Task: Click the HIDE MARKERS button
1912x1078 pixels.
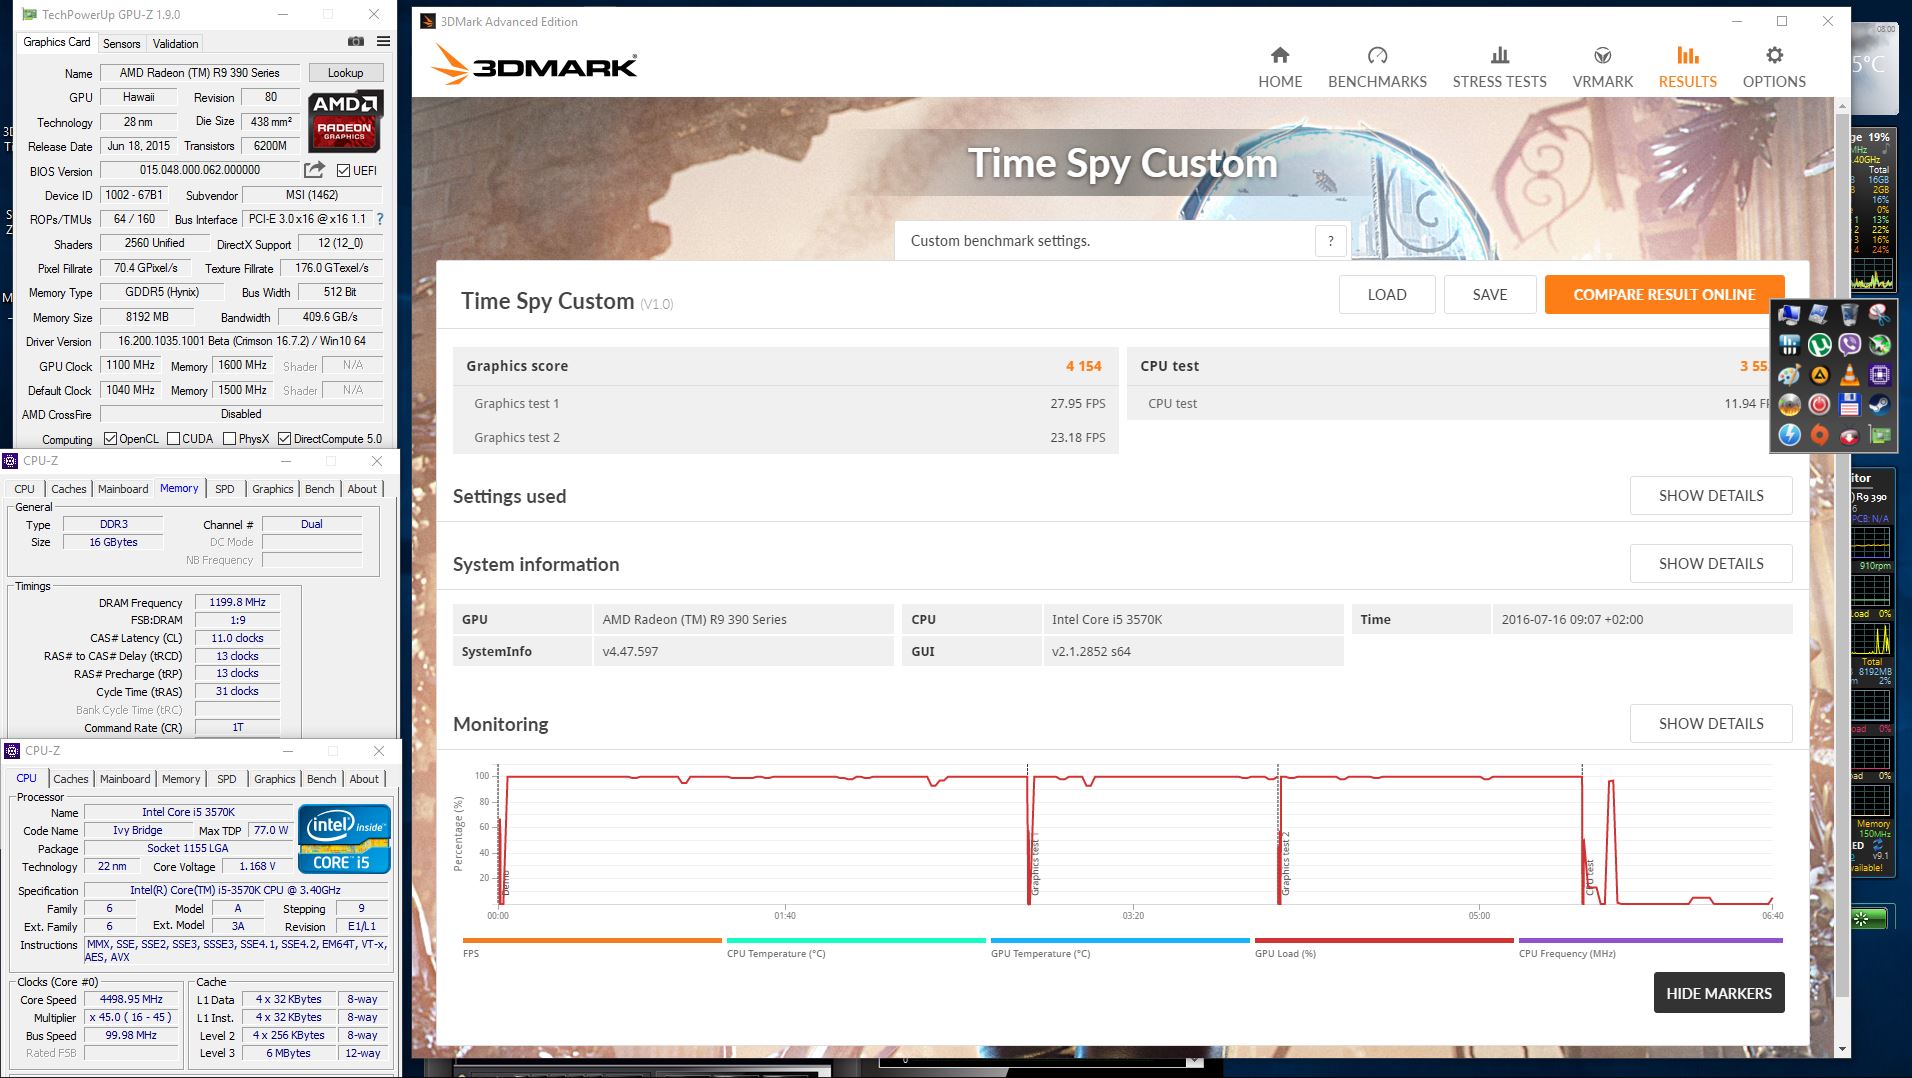Action: (1718, 993)
